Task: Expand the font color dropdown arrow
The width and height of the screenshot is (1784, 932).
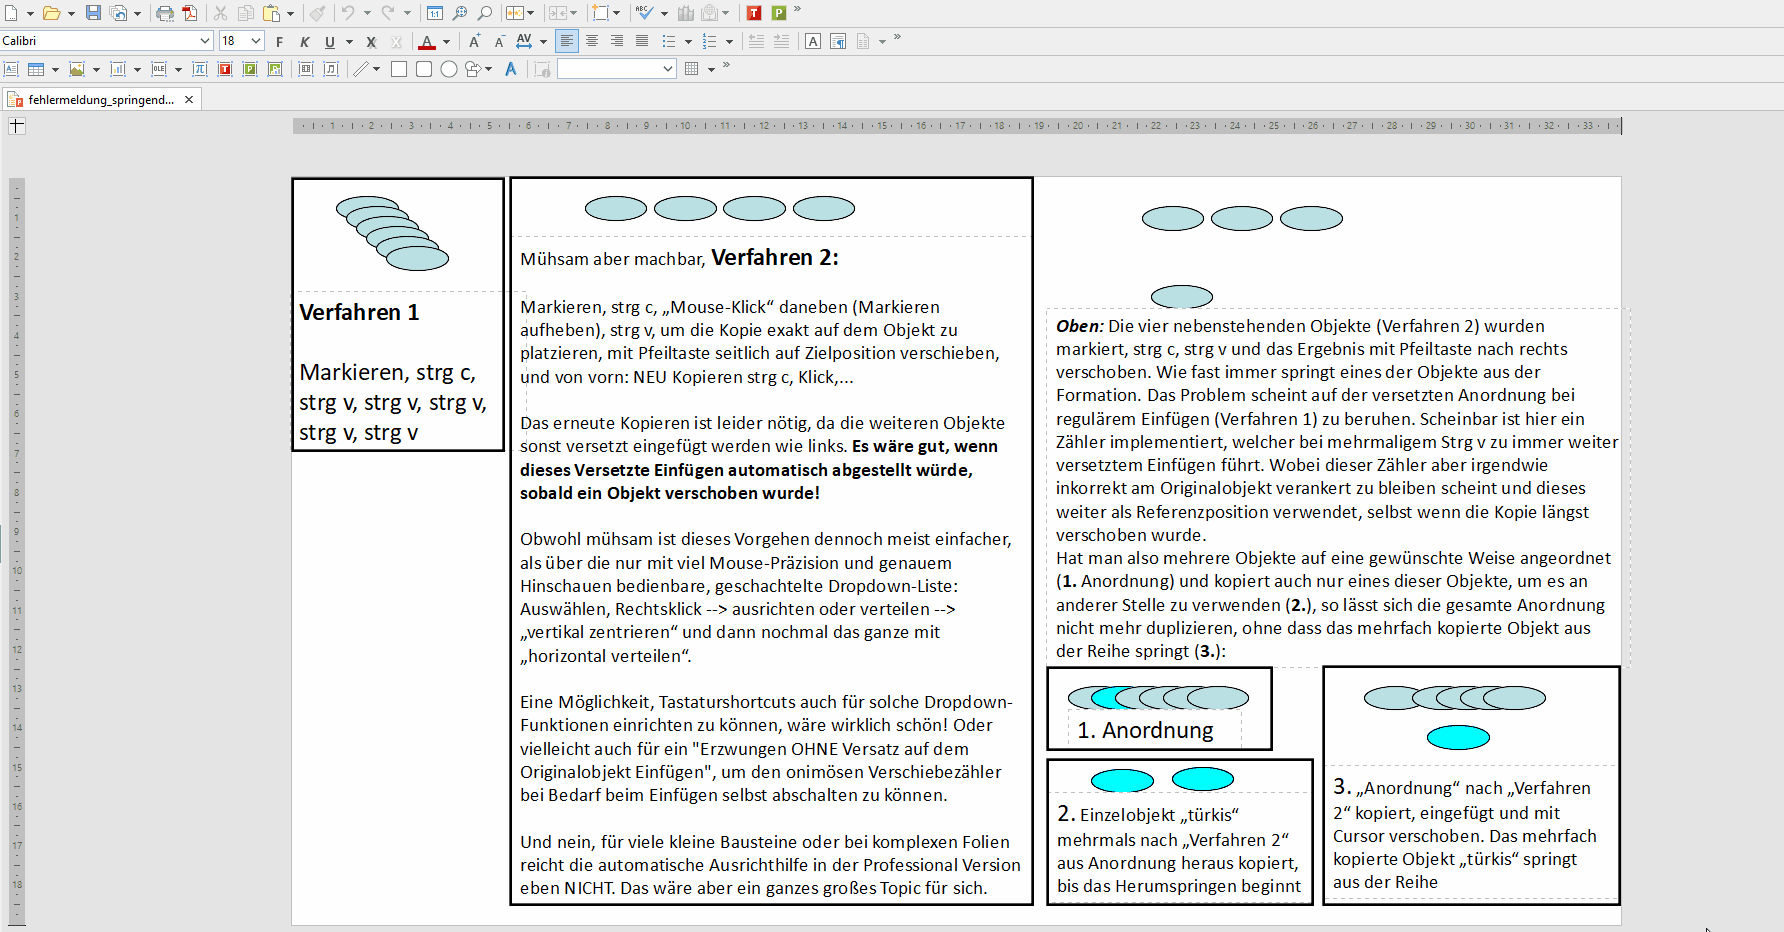Action: click(x=446, y=42)
